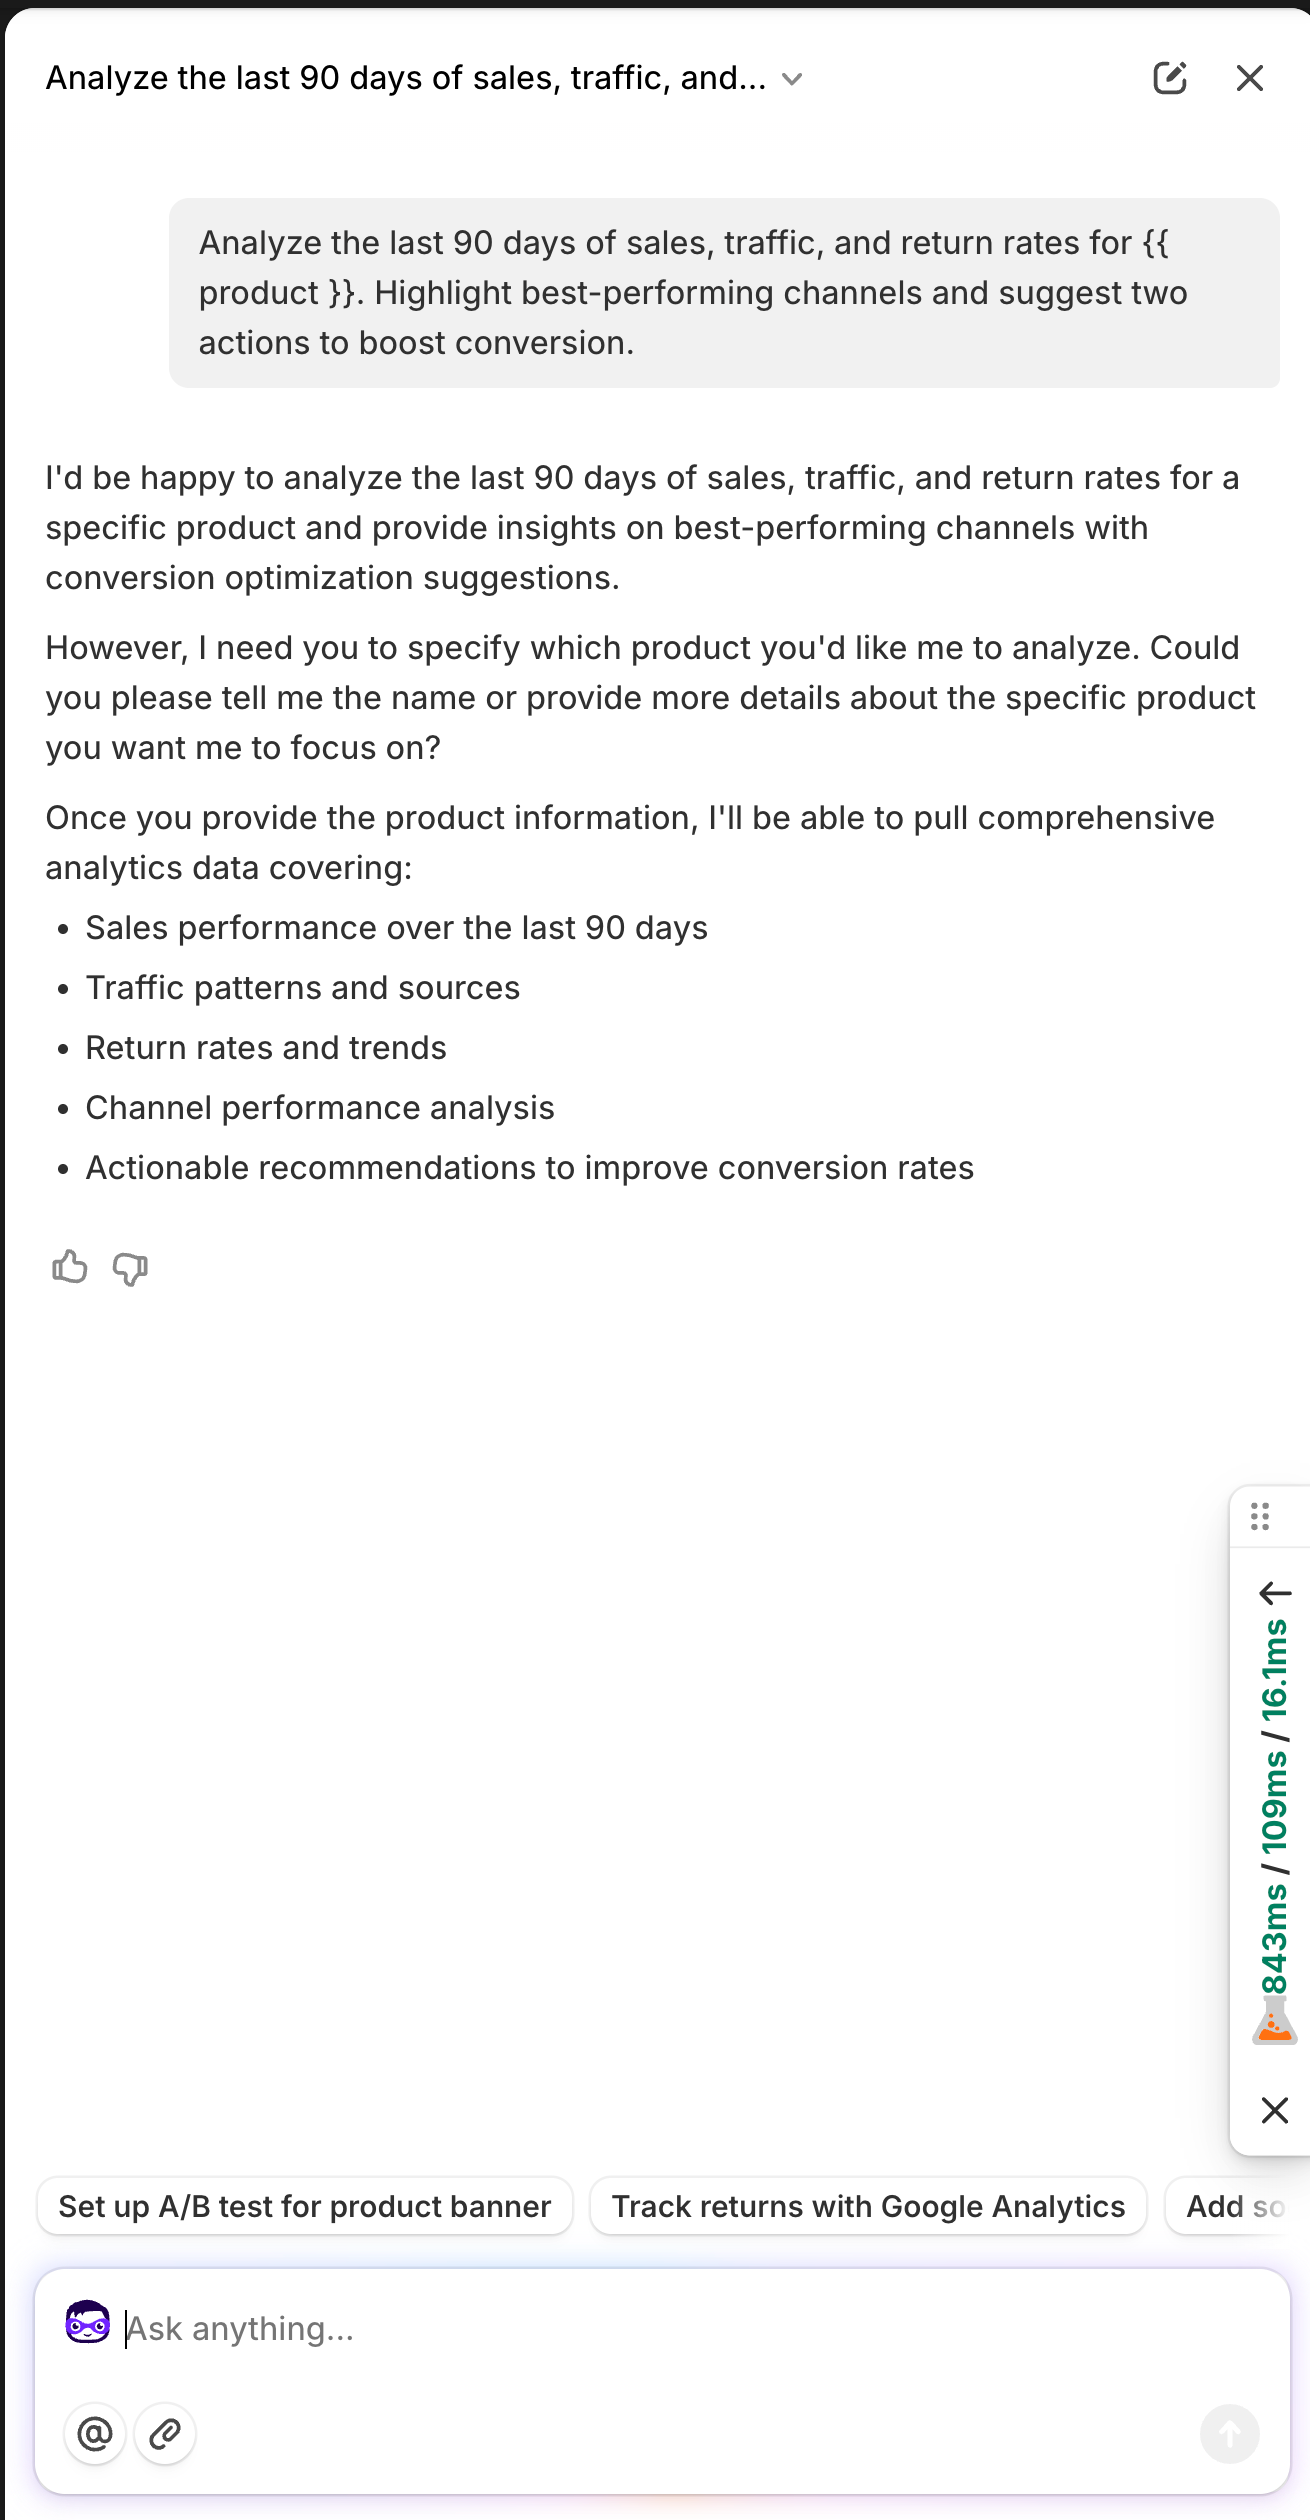Give the response a thumbs down
1310x2520 pixels.
130,1268
